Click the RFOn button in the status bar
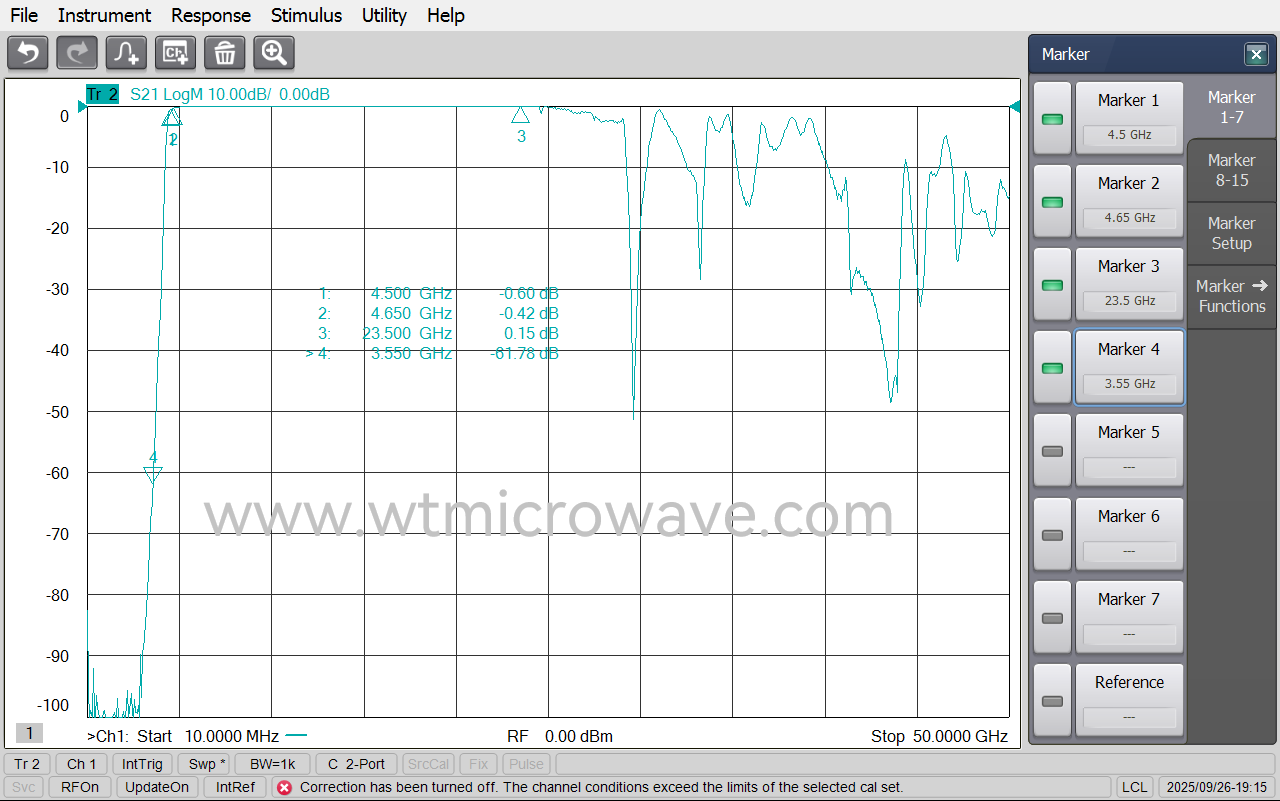The height and width of the screenshot is (801, 1280). click(79, 787)
